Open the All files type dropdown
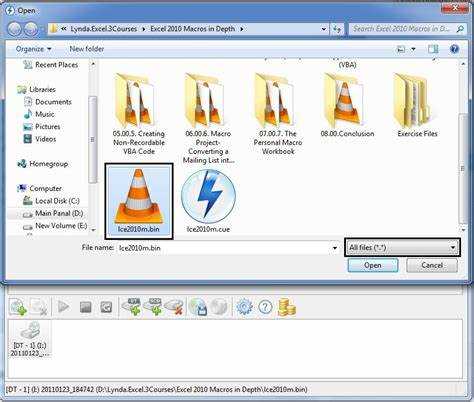Screen dimensions: 474x402 coord(402,247)
